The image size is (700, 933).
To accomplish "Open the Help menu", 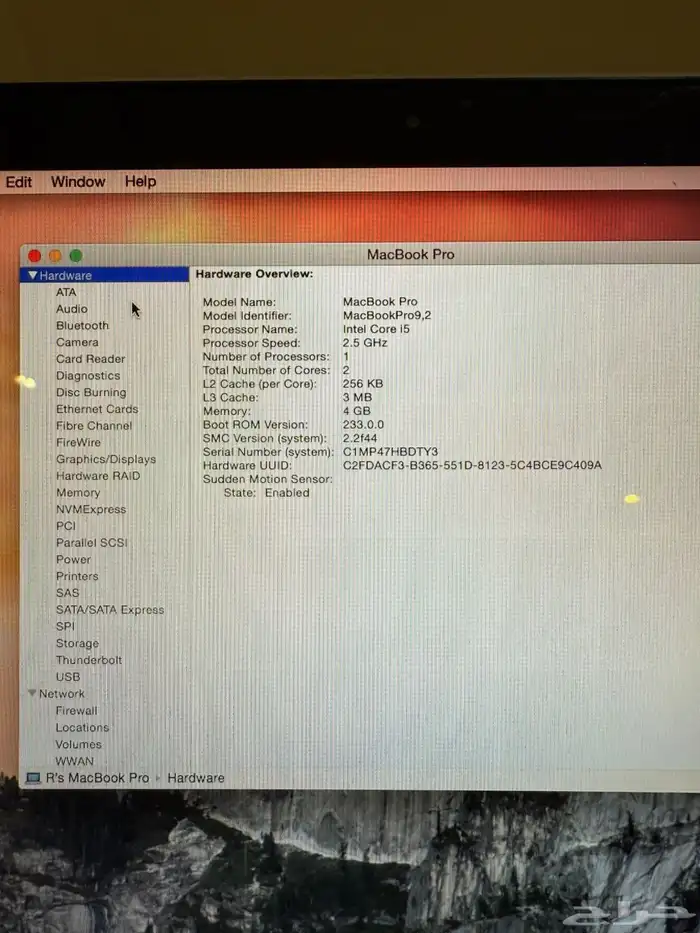I will point(140,182).
